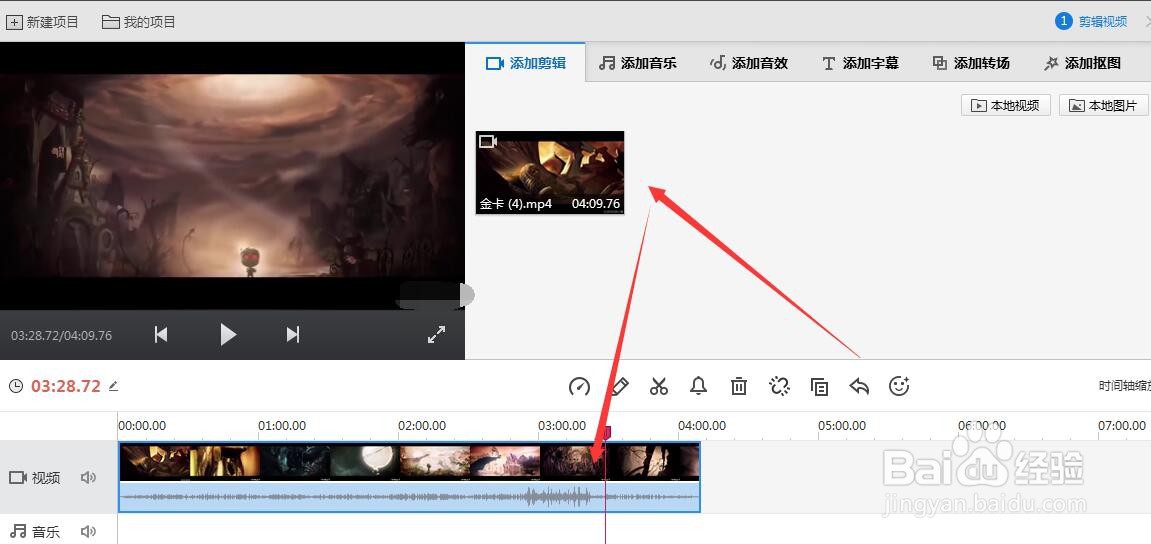
Task: Switch to 添加转场 tab
Action: point(970,63)
